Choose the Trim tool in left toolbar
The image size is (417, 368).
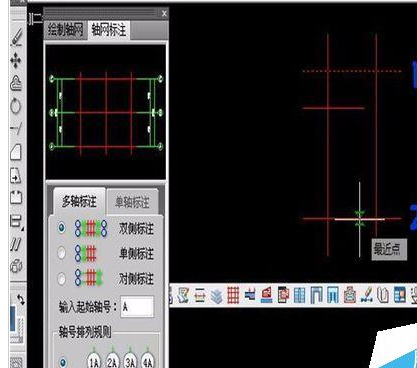click(16, 128)
